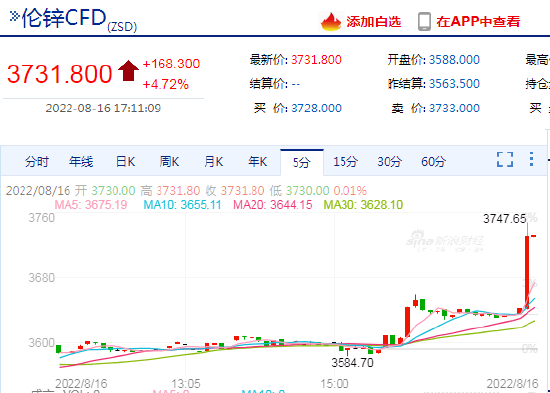Click the change value +168.300
The width and height of the screenshot is (550, 393).
171,64
